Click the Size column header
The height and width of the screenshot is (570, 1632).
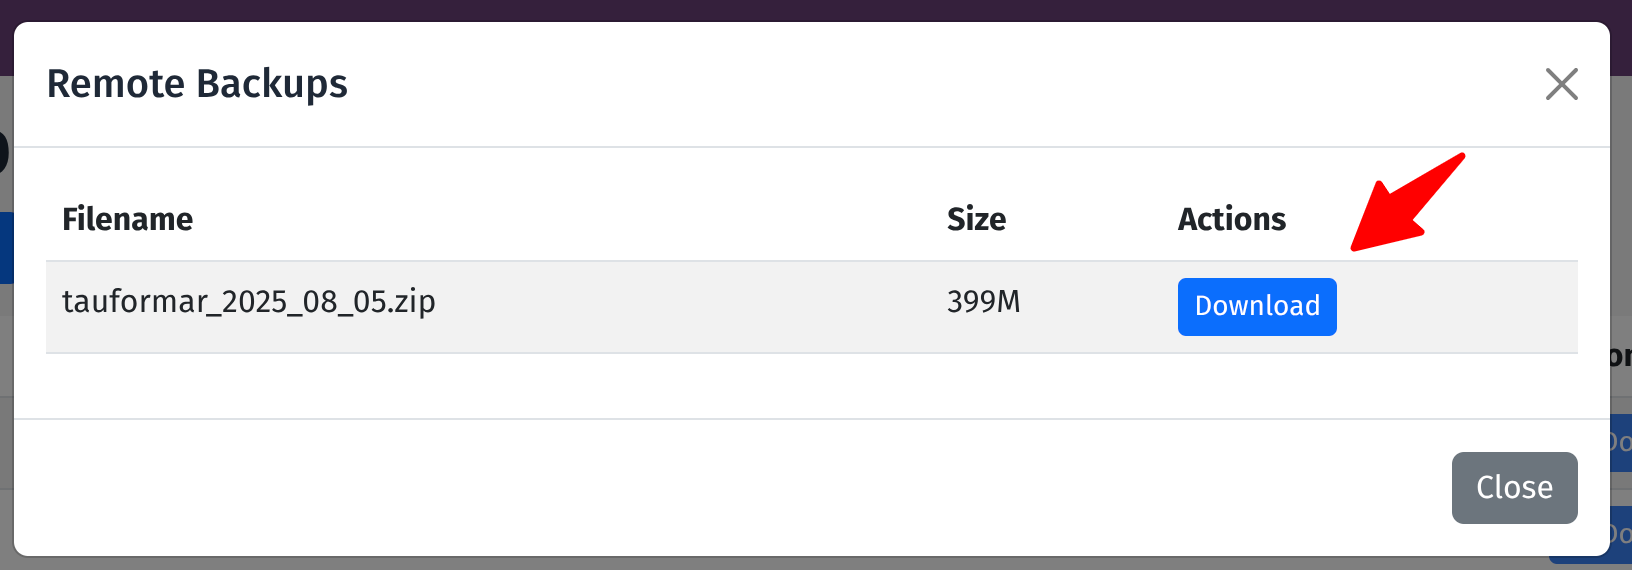[x=976, y=219]
